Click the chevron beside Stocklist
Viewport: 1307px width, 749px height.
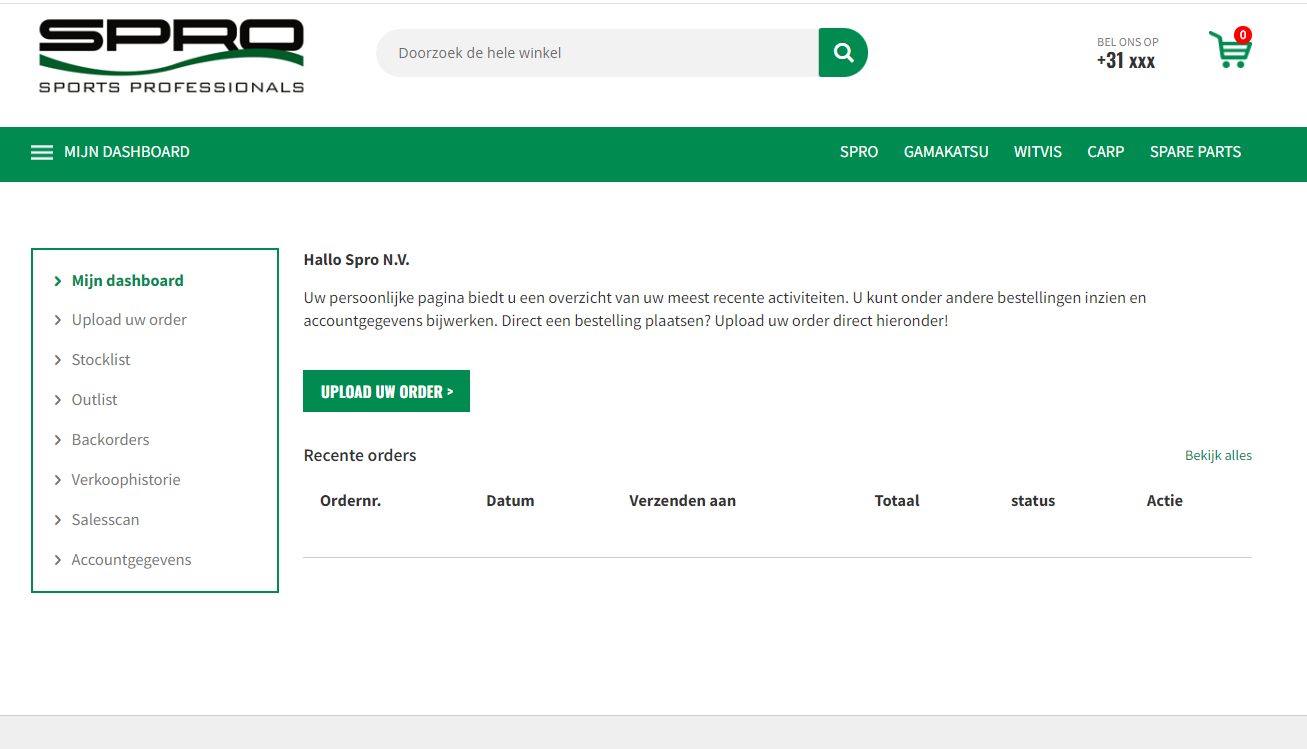[58, 360]
